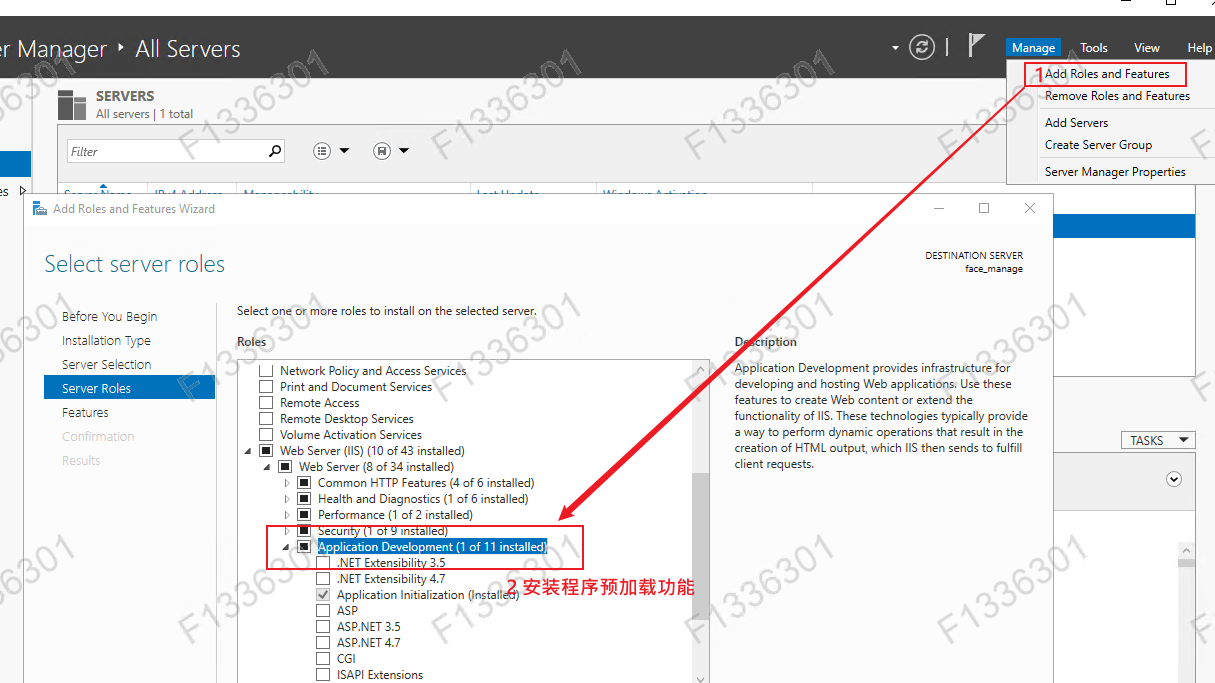Expand Health and Diagnostics node
This screenshot has width=1215, height=683.
pyautogui.click(x=286, y=499)
